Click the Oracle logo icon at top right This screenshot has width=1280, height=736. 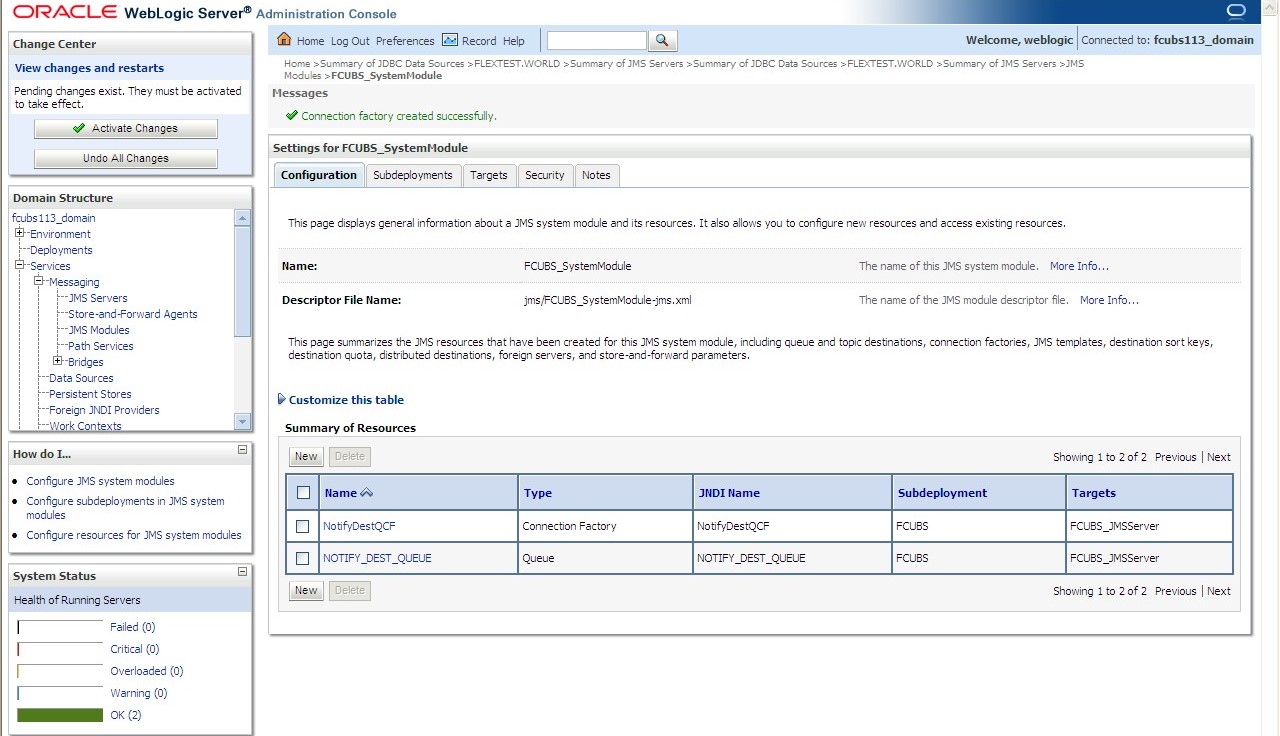coord(1236,11)
